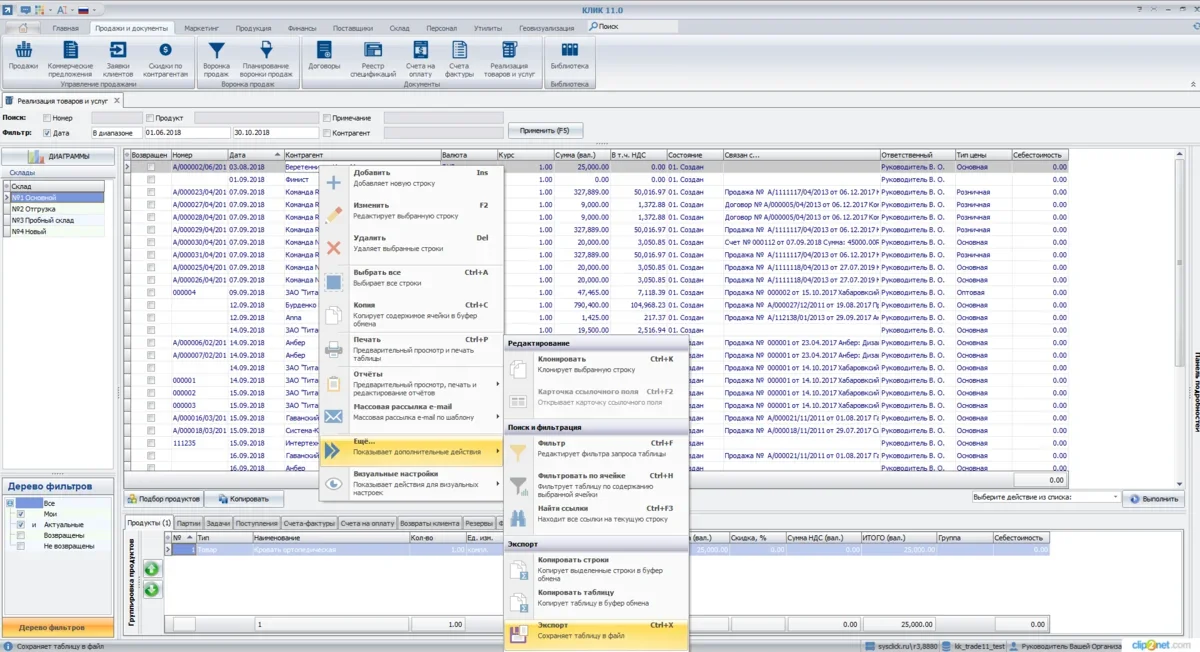Open the 'В диапазоне' date mode dropdown
This screenshot has height=652, width=1200.
(x=115, y=132)
